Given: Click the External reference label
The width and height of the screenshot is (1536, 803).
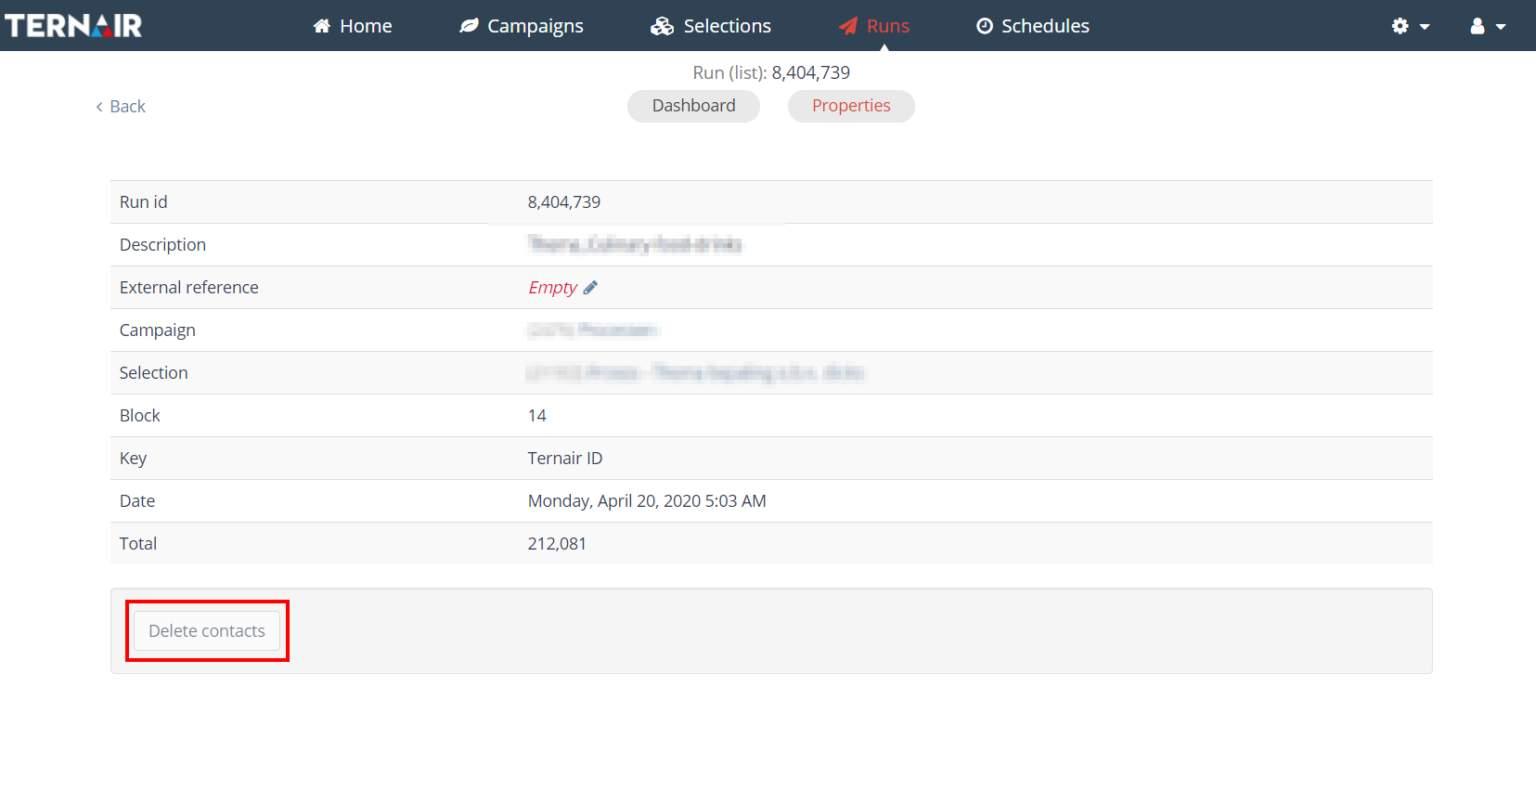Looking at the screenshot, I should point(189,288).
